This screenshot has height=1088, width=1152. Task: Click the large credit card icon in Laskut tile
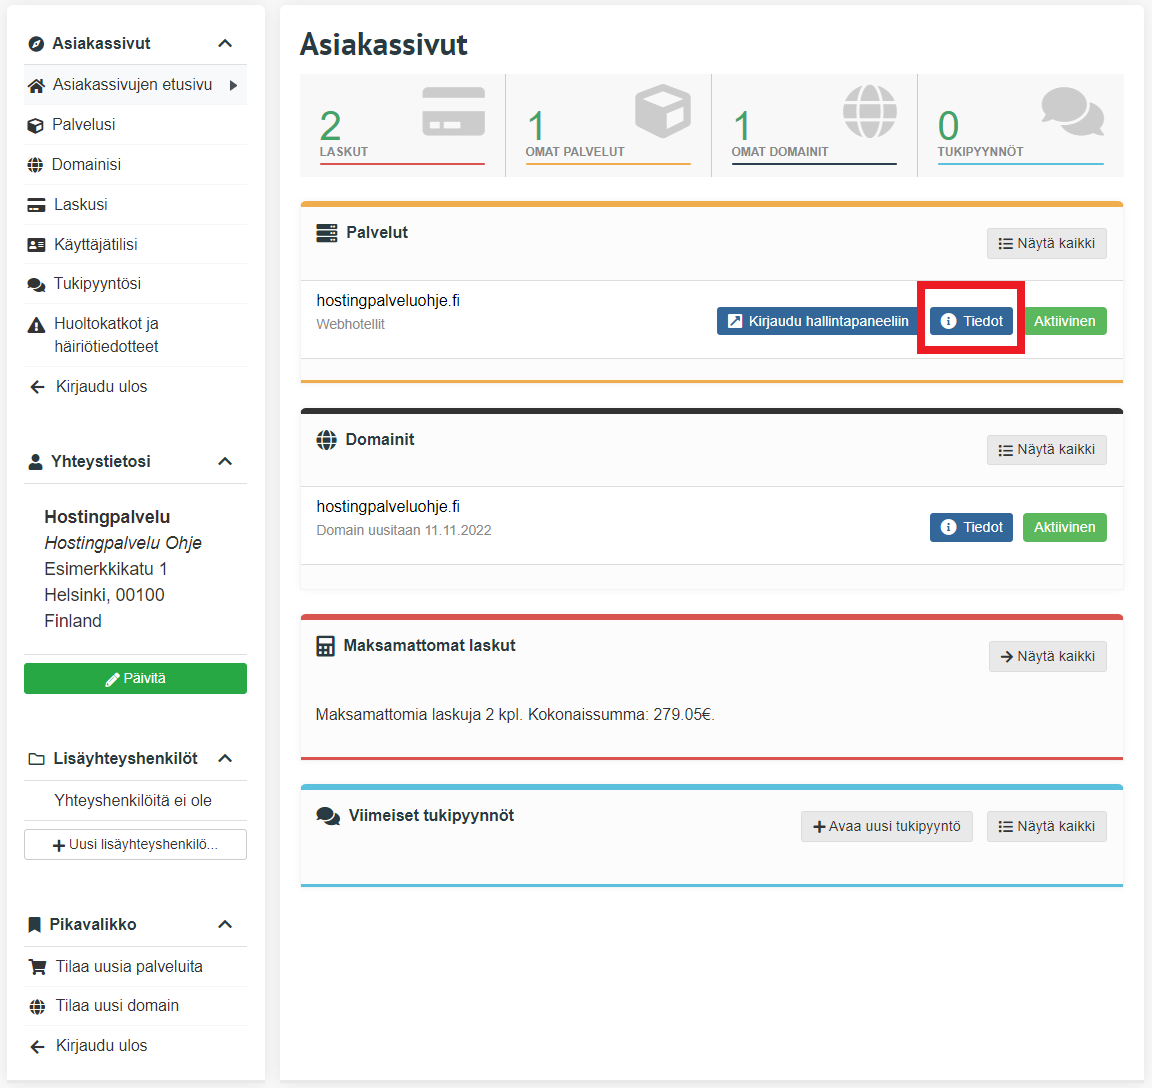[x=453, y=112]
